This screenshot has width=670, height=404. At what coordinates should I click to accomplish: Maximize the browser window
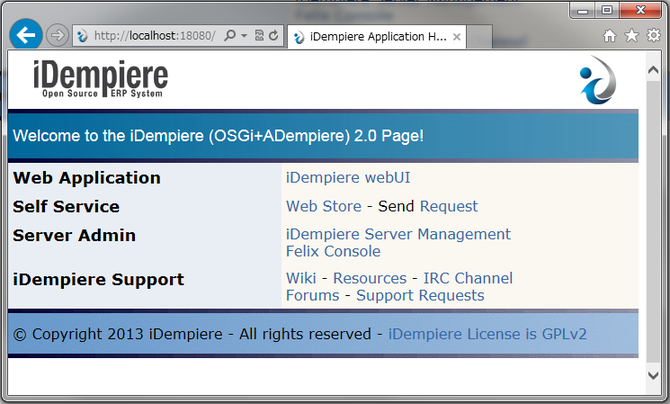(x=607, y=10)
